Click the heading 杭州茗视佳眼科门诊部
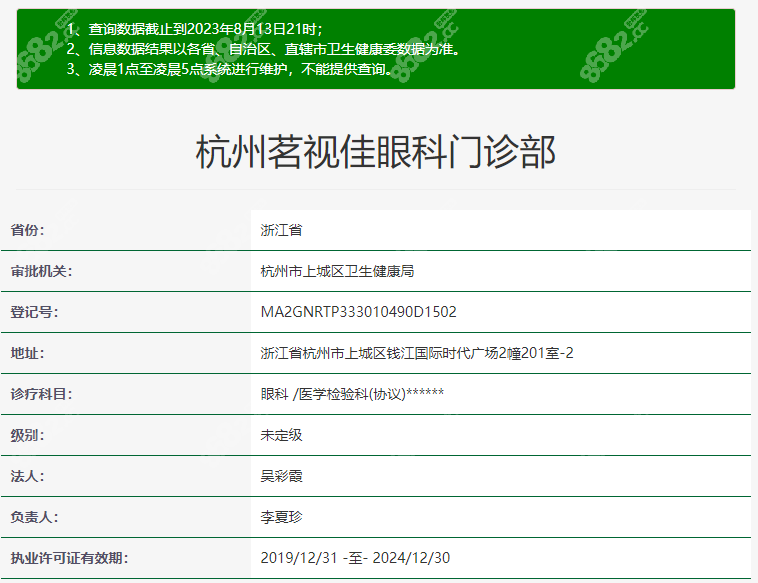 point(376,152)
